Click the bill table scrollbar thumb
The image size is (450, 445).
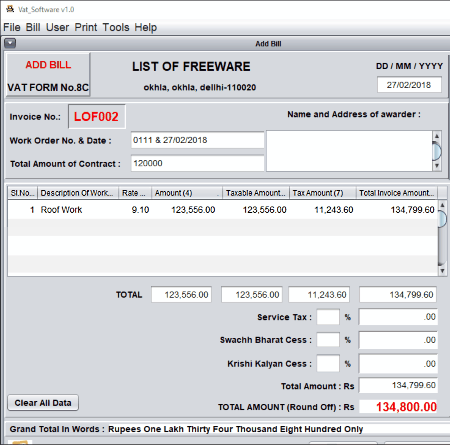click(x=442, y=219)
